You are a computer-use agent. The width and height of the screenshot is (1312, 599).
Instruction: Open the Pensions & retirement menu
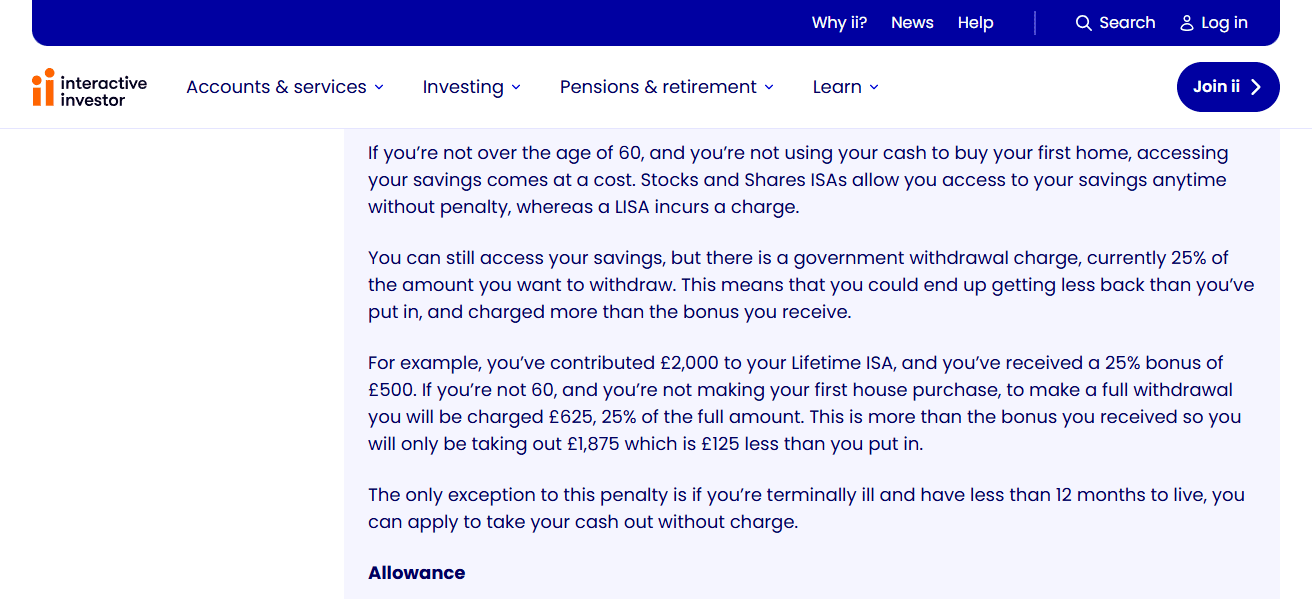click(x=658, y=87)
